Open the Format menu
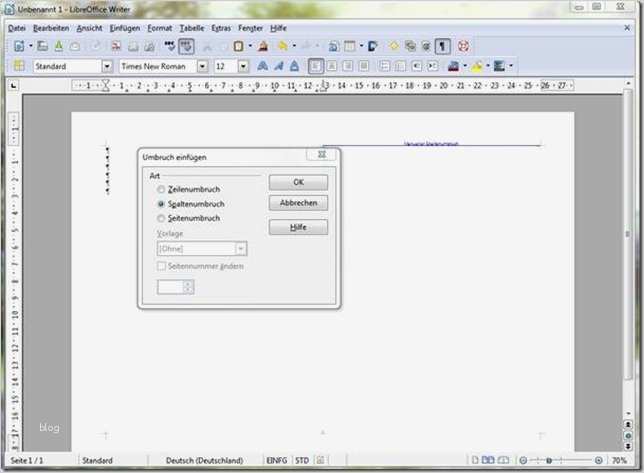The width and height of the screenshot is (644, 473). 160,28
